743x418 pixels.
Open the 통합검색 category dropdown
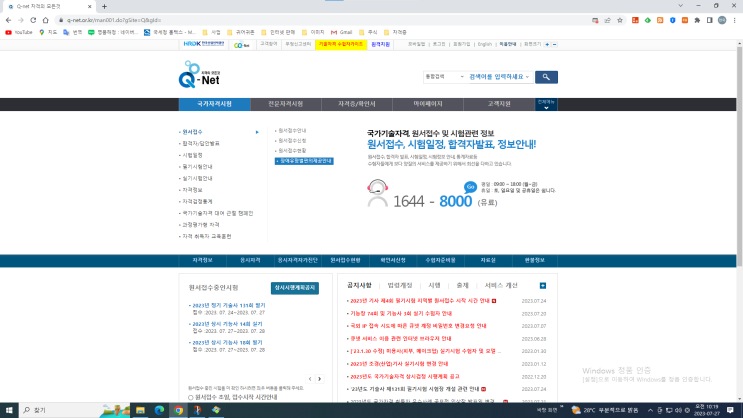coord(444,77)
